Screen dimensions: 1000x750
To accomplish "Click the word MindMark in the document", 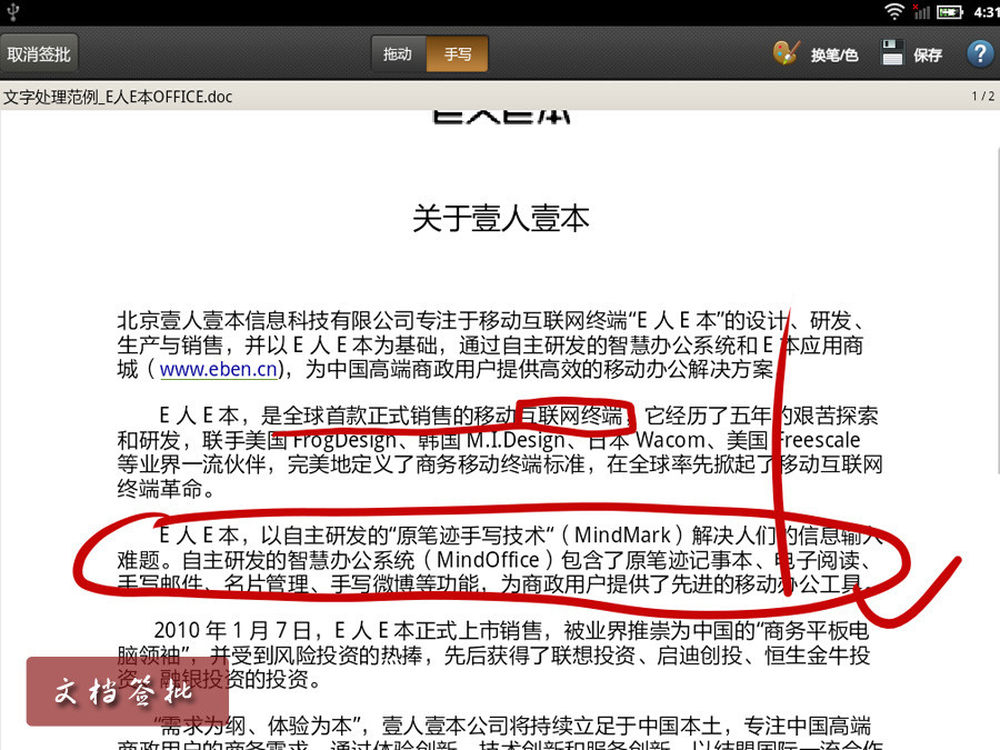I will click(622, 535).
